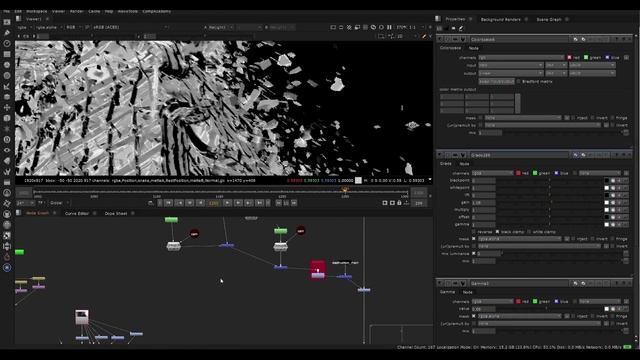Toggle the red channel checkbox in Colorspace

click(569, 58)
